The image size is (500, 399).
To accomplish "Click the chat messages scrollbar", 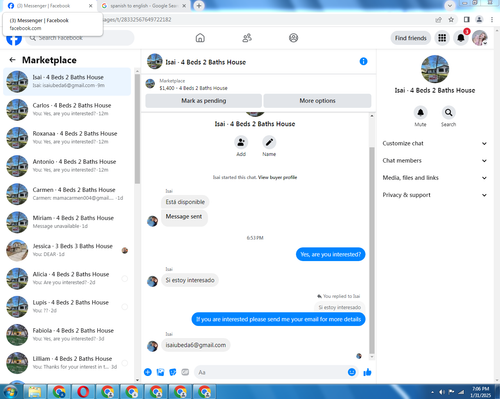I will coord(372,250).
